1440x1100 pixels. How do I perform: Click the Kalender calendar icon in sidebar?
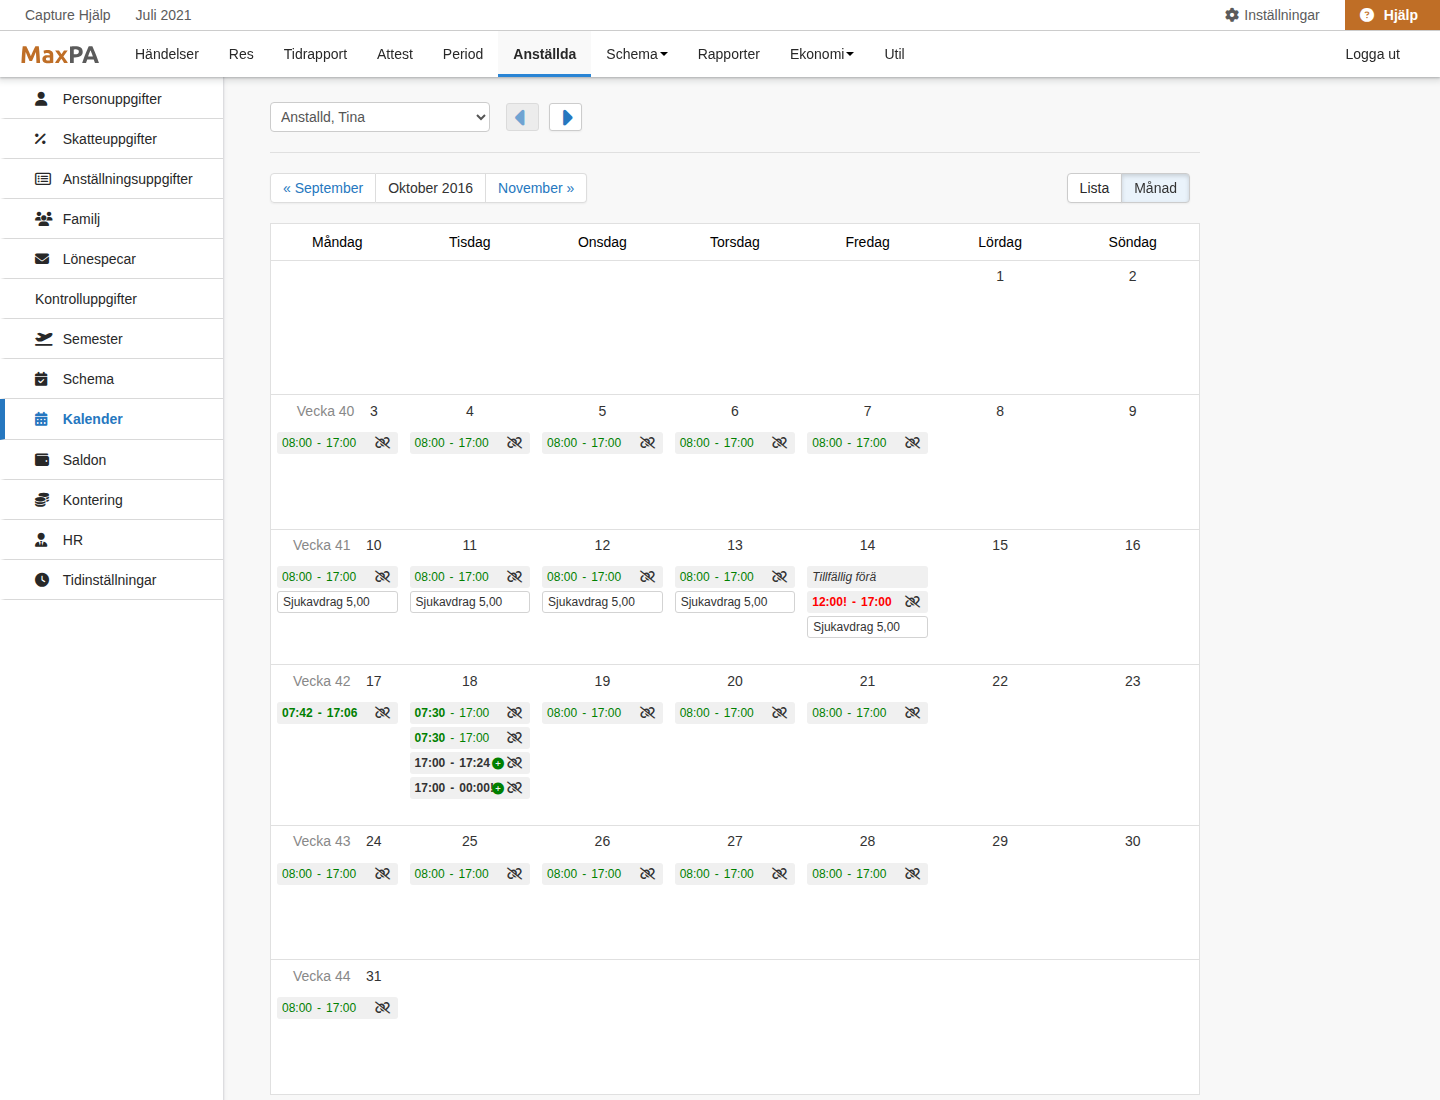pyautogui.click(x=41, y=419)
